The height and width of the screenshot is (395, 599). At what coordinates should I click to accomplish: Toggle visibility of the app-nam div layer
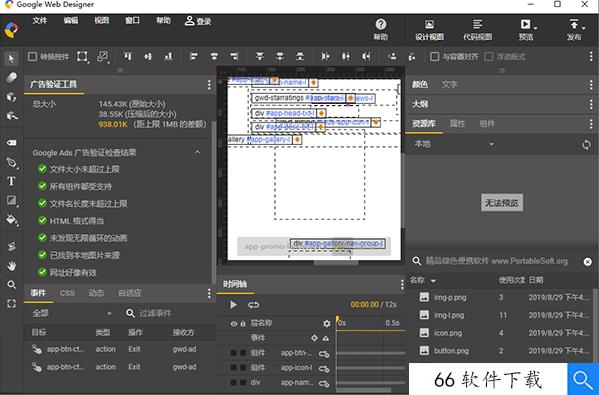(x=233, y=382)
